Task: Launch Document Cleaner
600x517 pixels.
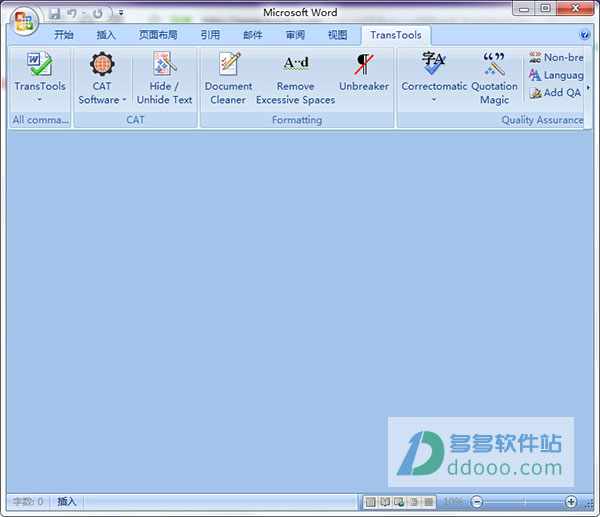Action: (x=228, y=78)
